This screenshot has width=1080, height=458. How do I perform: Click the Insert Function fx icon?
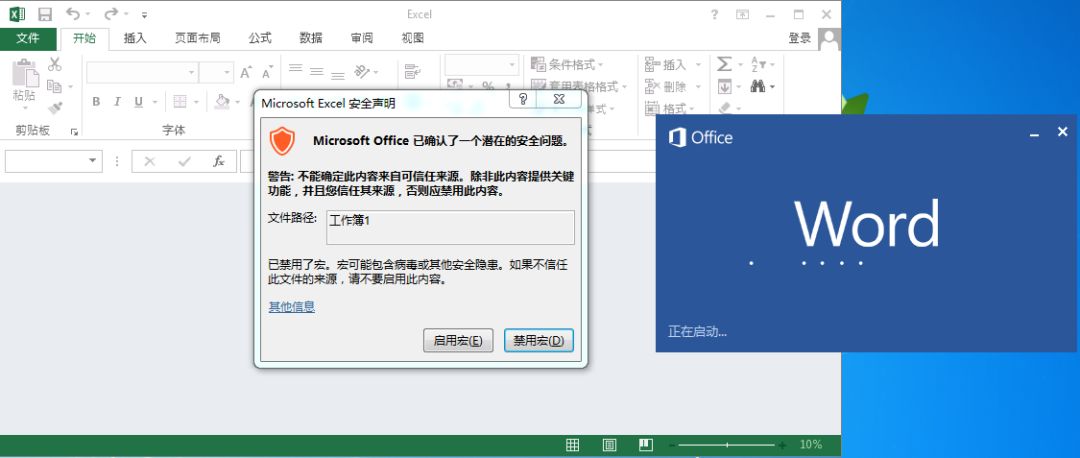point(218,161)
